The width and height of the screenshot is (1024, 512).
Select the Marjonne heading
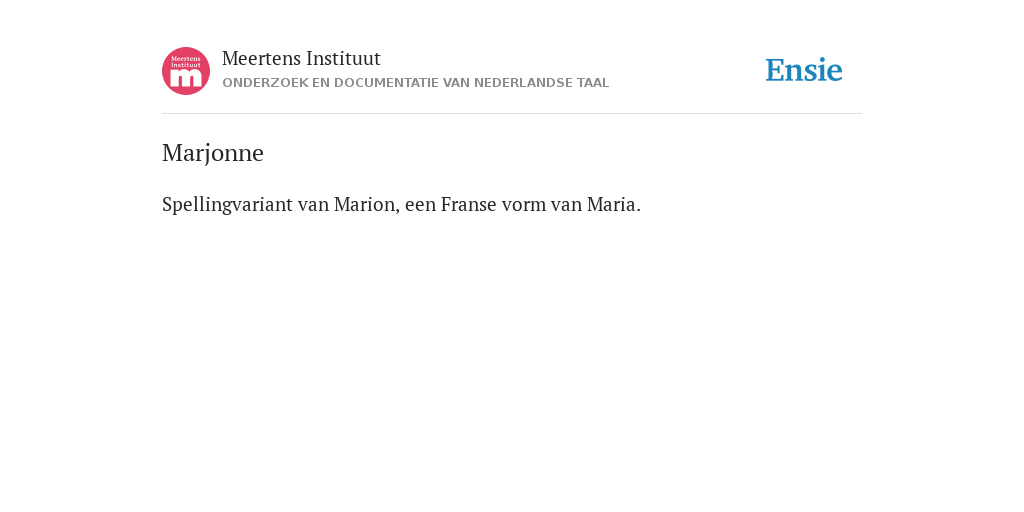coord(213,153)
